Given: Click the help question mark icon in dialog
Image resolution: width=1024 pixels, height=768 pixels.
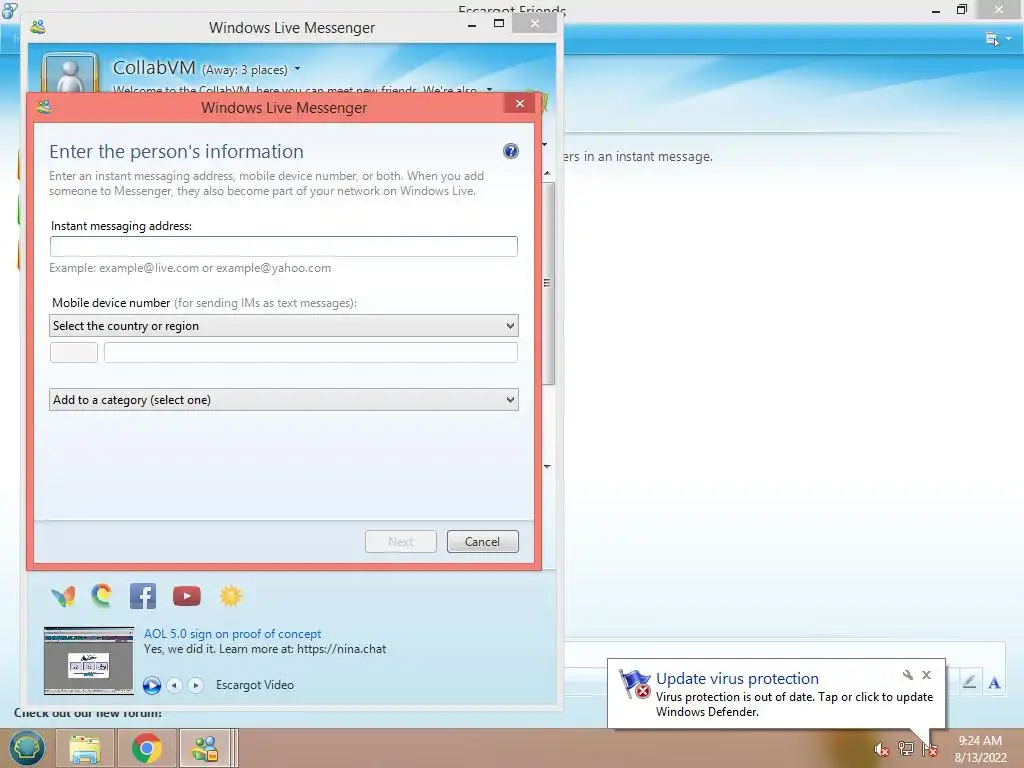Looking at the screenshot, I should (511, 152).
